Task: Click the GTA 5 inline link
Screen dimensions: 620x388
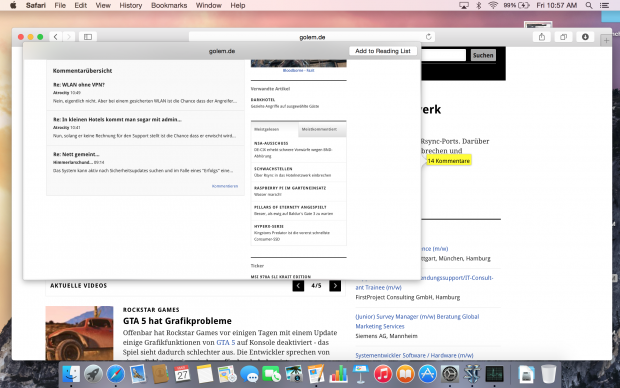Action: click(225, 343)
